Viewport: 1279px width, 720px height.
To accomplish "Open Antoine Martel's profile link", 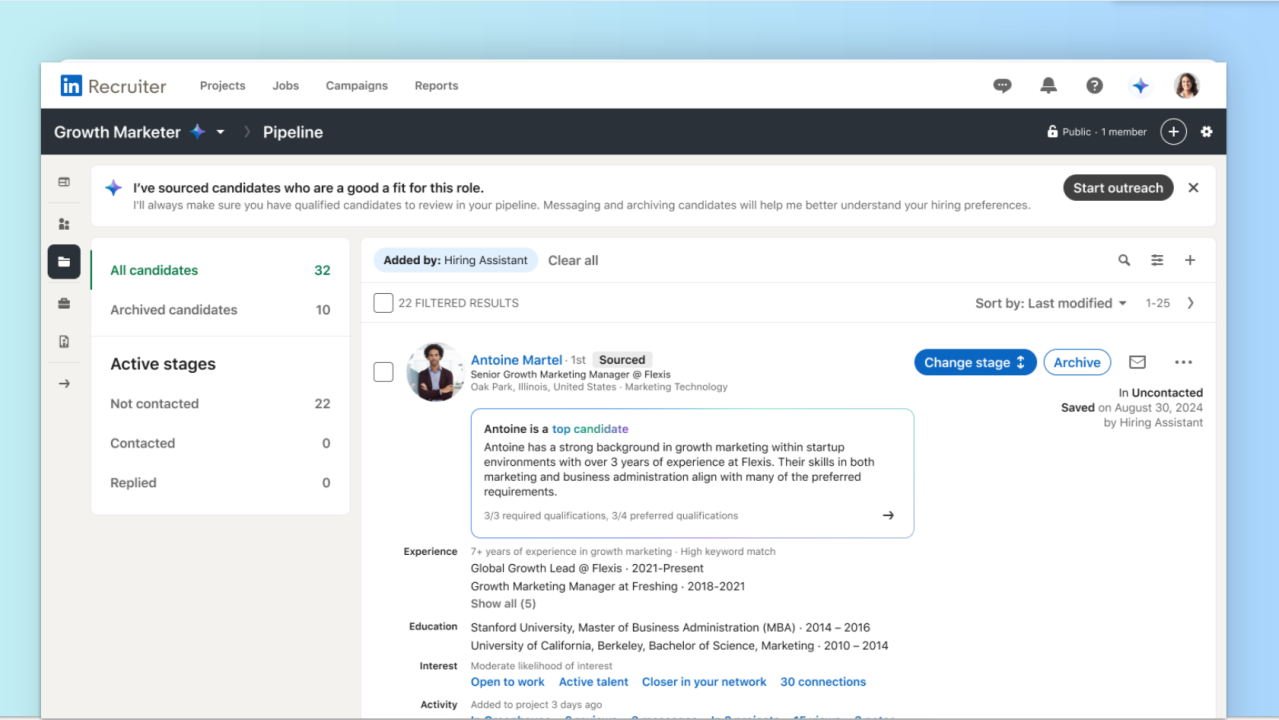I will [x=516, y=360].
